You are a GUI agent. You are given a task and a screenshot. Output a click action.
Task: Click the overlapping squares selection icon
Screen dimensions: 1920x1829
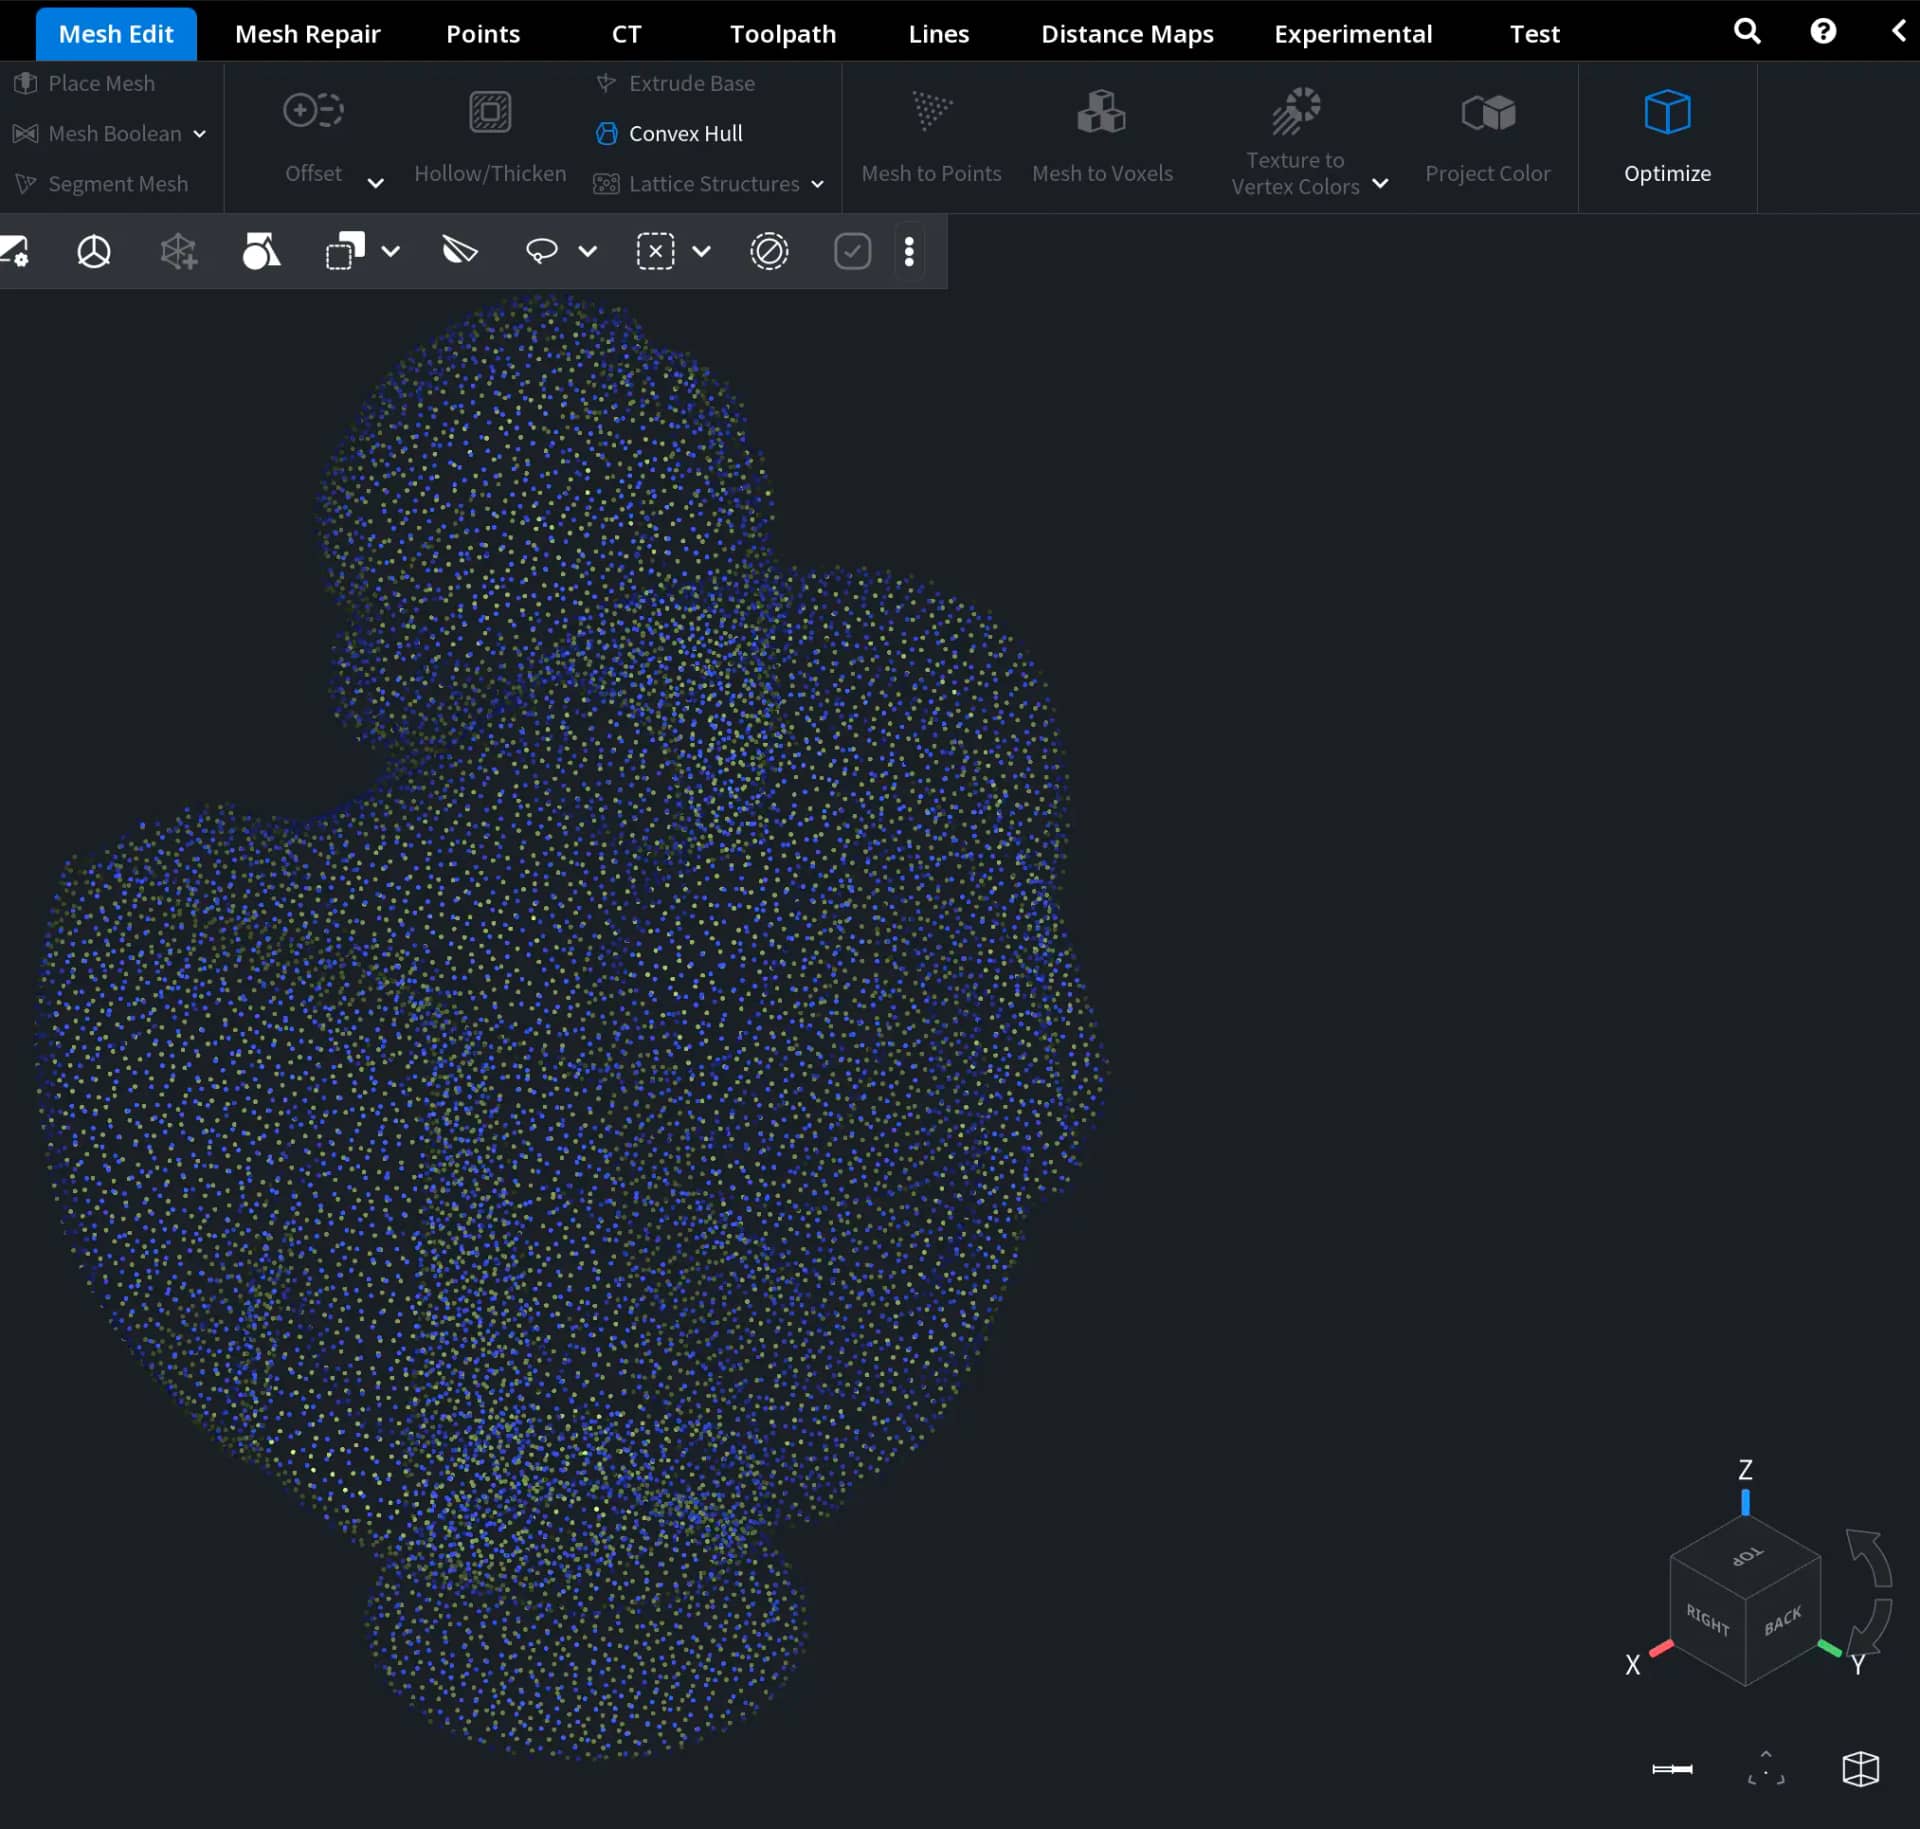[345, 251]
